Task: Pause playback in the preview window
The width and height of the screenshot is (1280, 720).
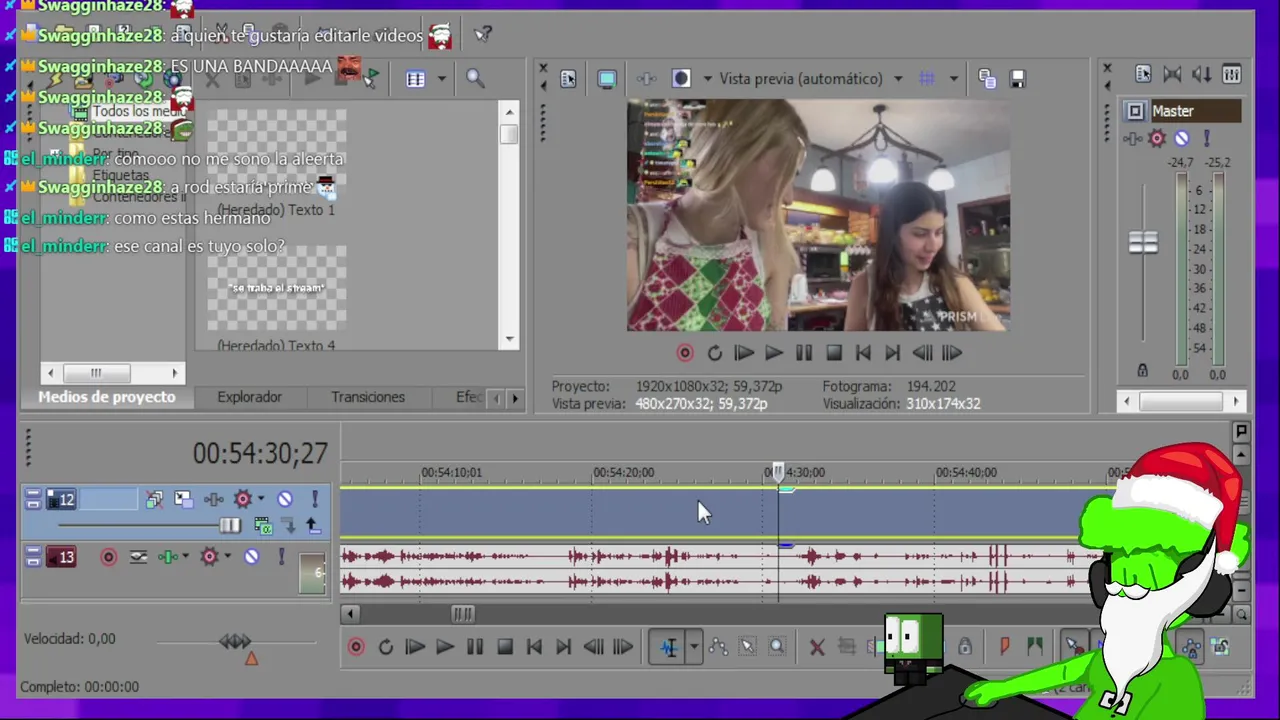Action: point(804,353)
